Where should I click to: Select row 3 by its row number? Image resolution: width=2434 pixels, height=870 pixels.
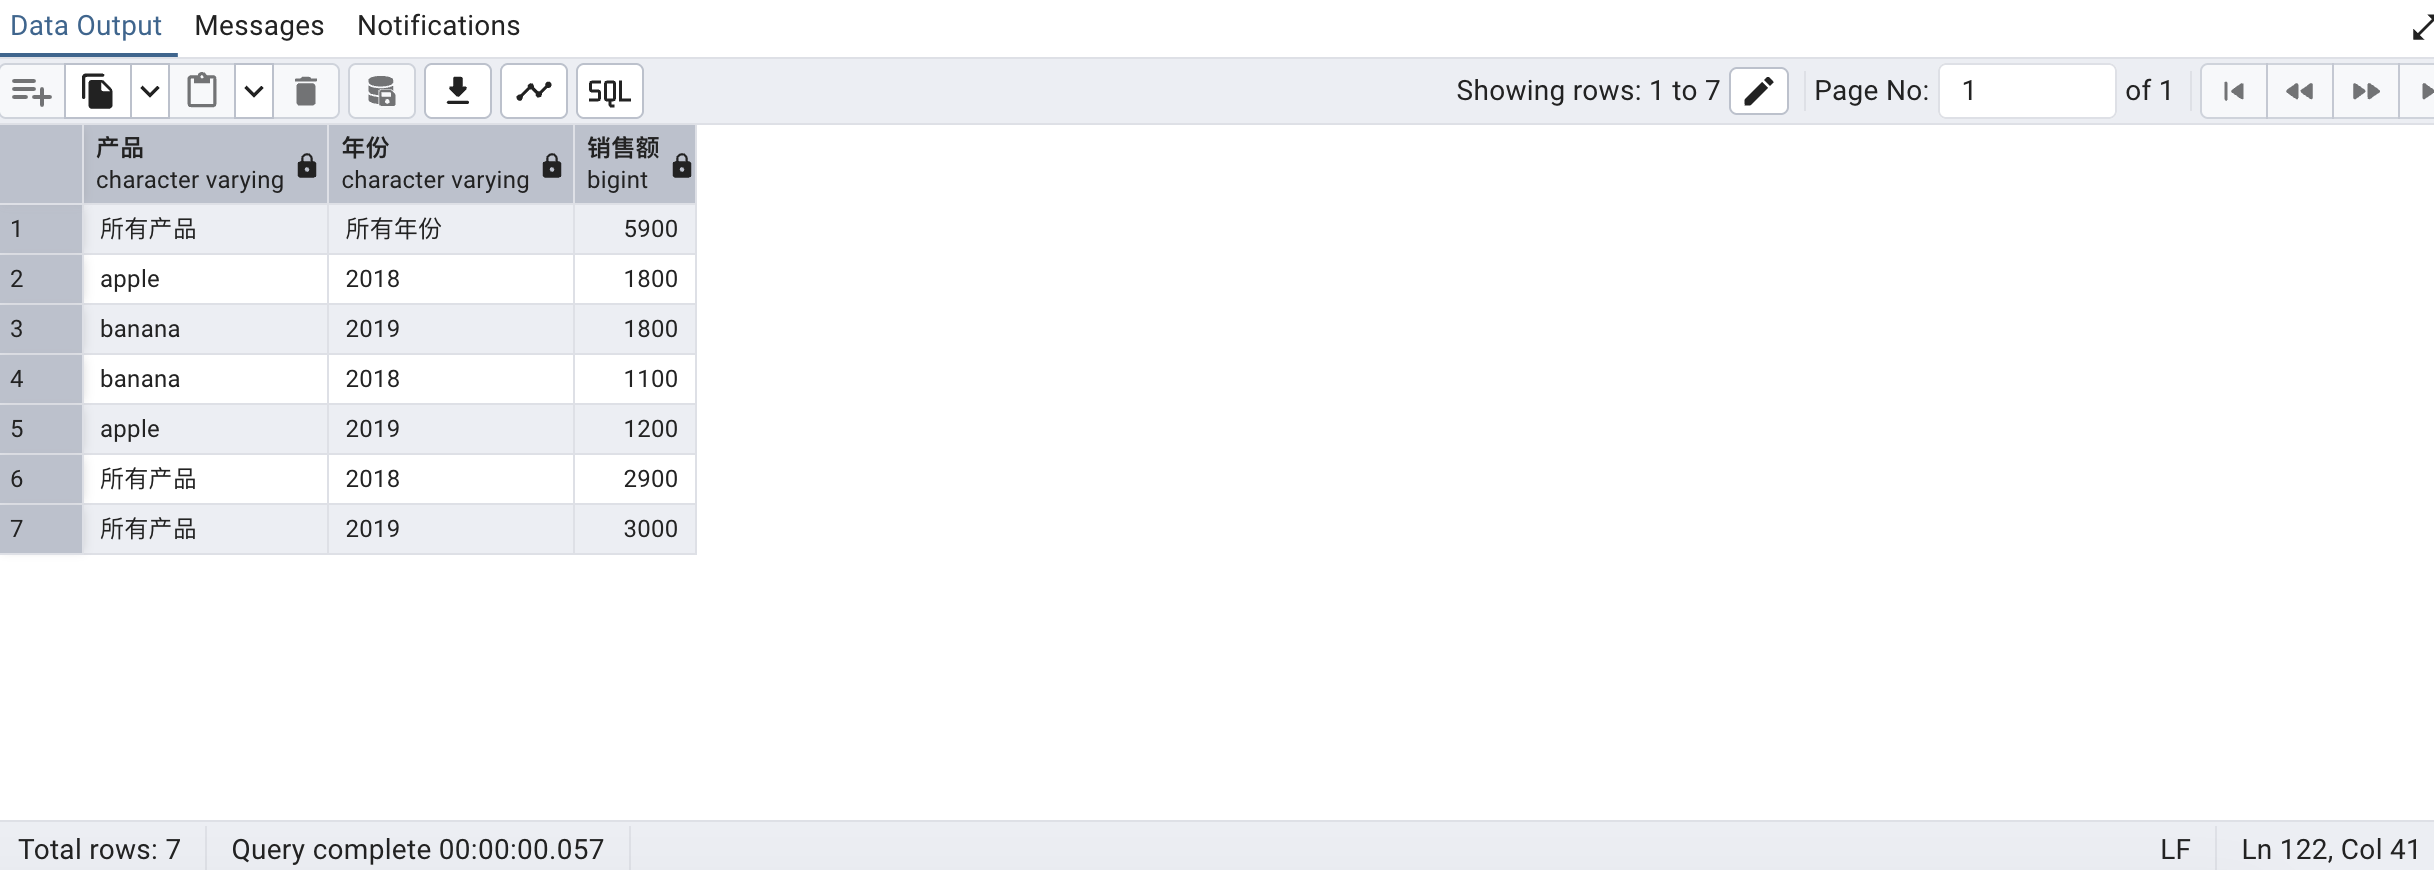(17, 329)
